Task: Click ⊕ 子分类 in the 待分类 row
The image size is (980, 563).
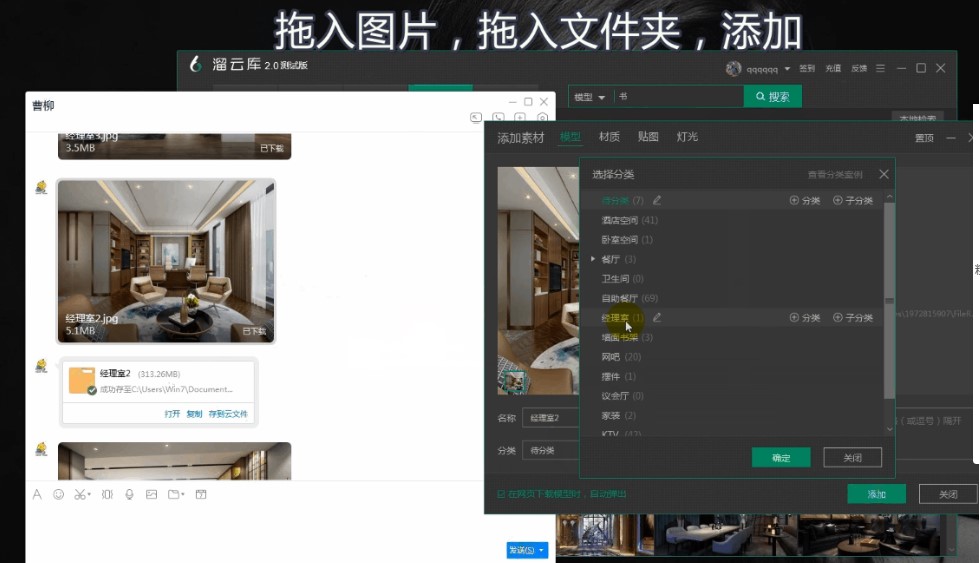Action: (x=853, y=200)
